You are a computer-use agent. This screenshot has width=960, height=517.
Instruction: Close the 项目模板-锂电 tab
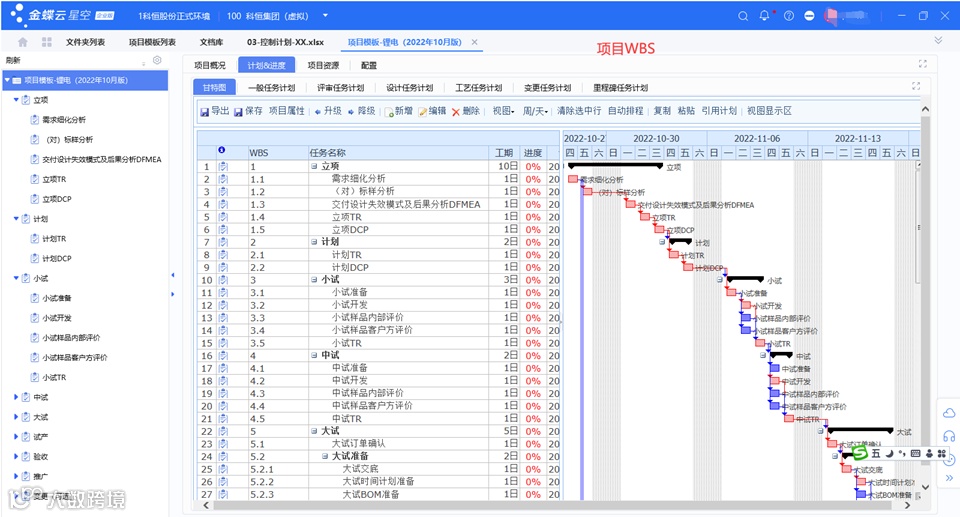[x=474, y=42]
